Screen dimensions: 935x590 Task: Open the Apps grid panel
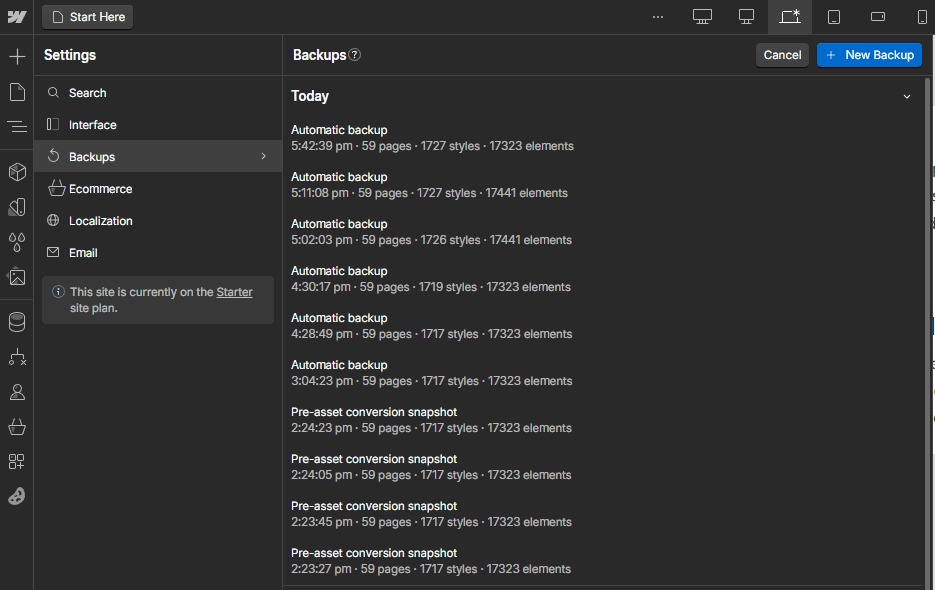pos(17,461)
